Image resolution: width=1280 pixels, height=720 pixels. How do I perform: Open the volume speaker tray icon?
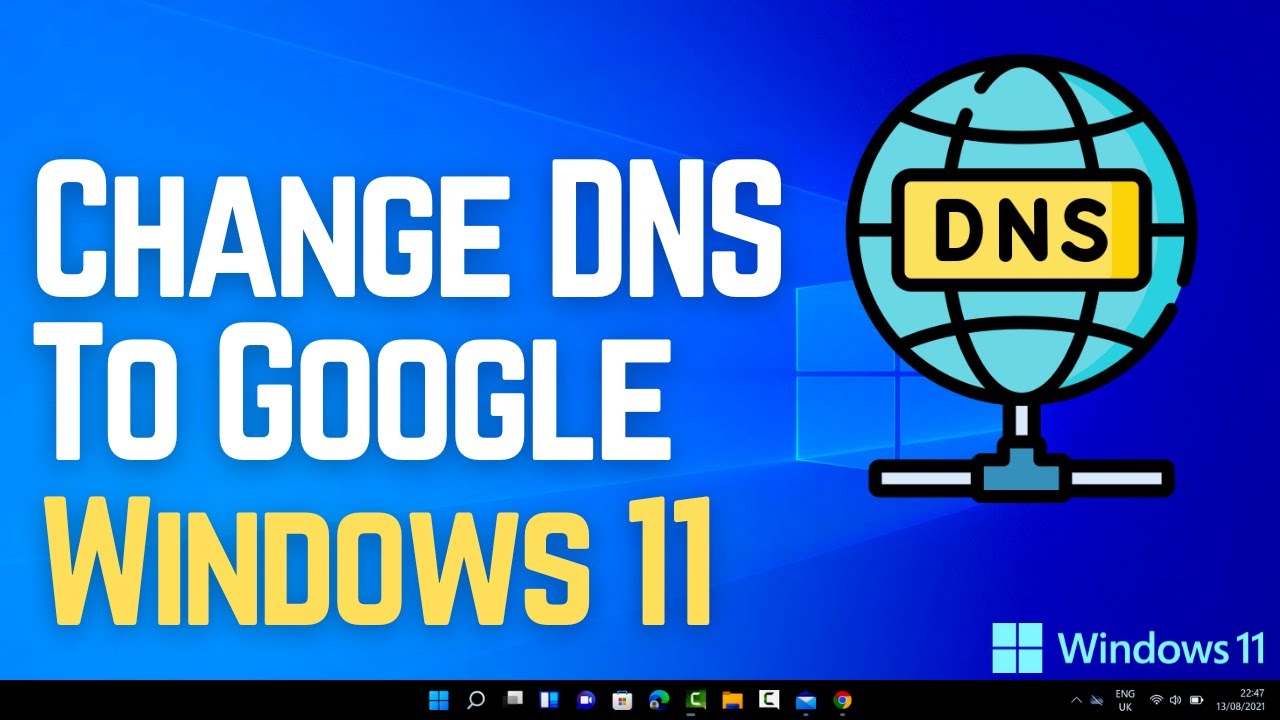click(x=1175, y=700)
